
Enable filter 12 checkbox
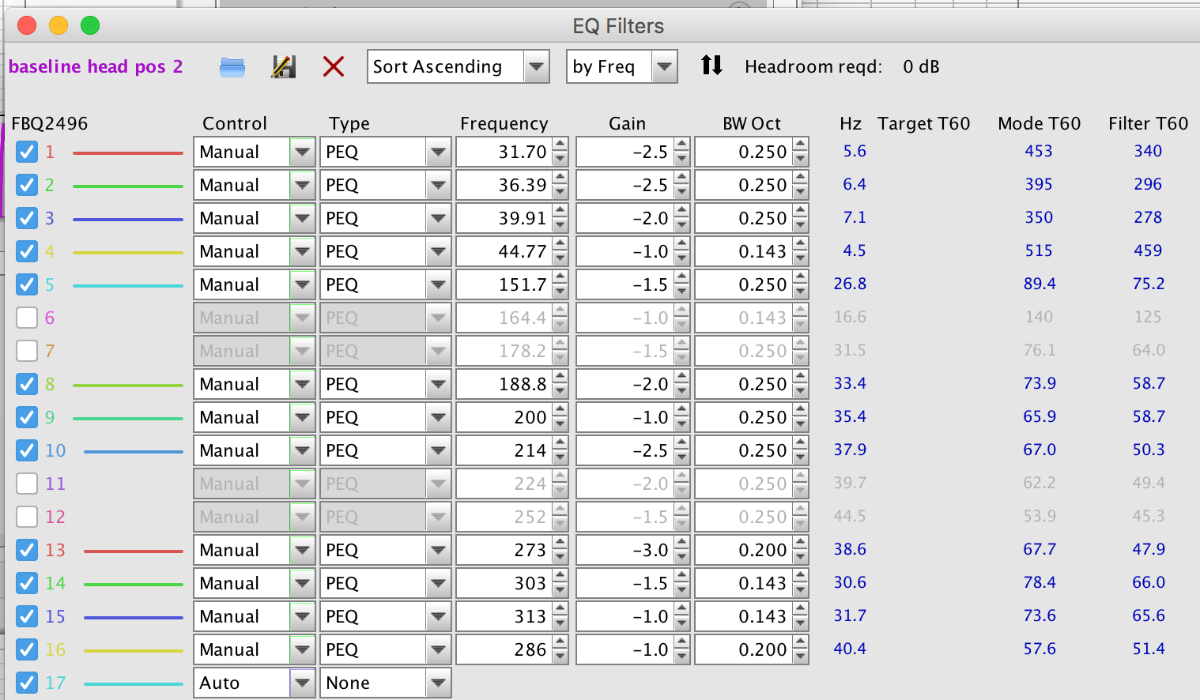[27, 517]
